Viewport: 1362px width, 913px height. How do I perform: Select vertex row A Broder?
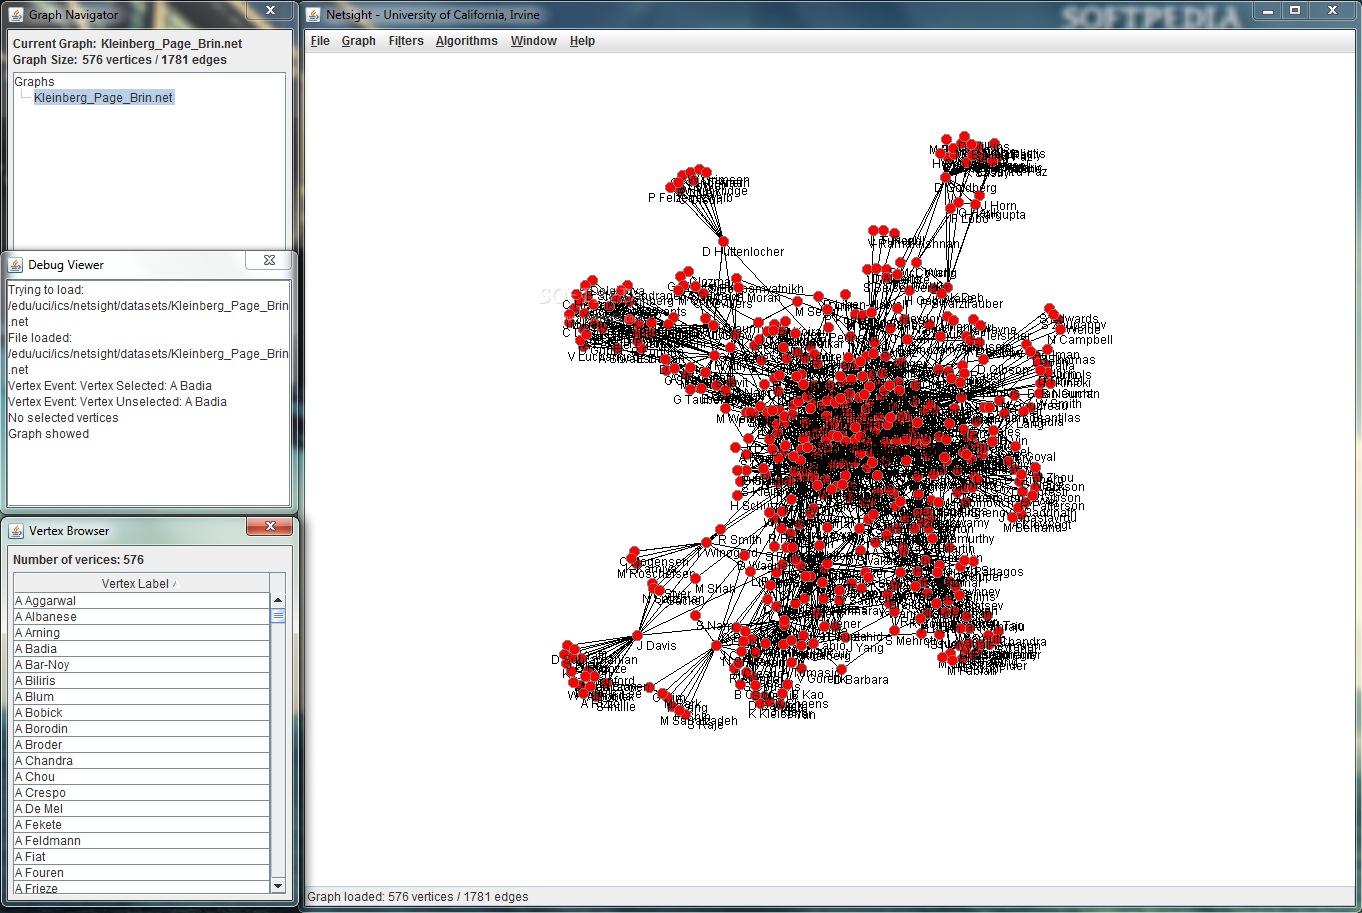tap(141, 745)
